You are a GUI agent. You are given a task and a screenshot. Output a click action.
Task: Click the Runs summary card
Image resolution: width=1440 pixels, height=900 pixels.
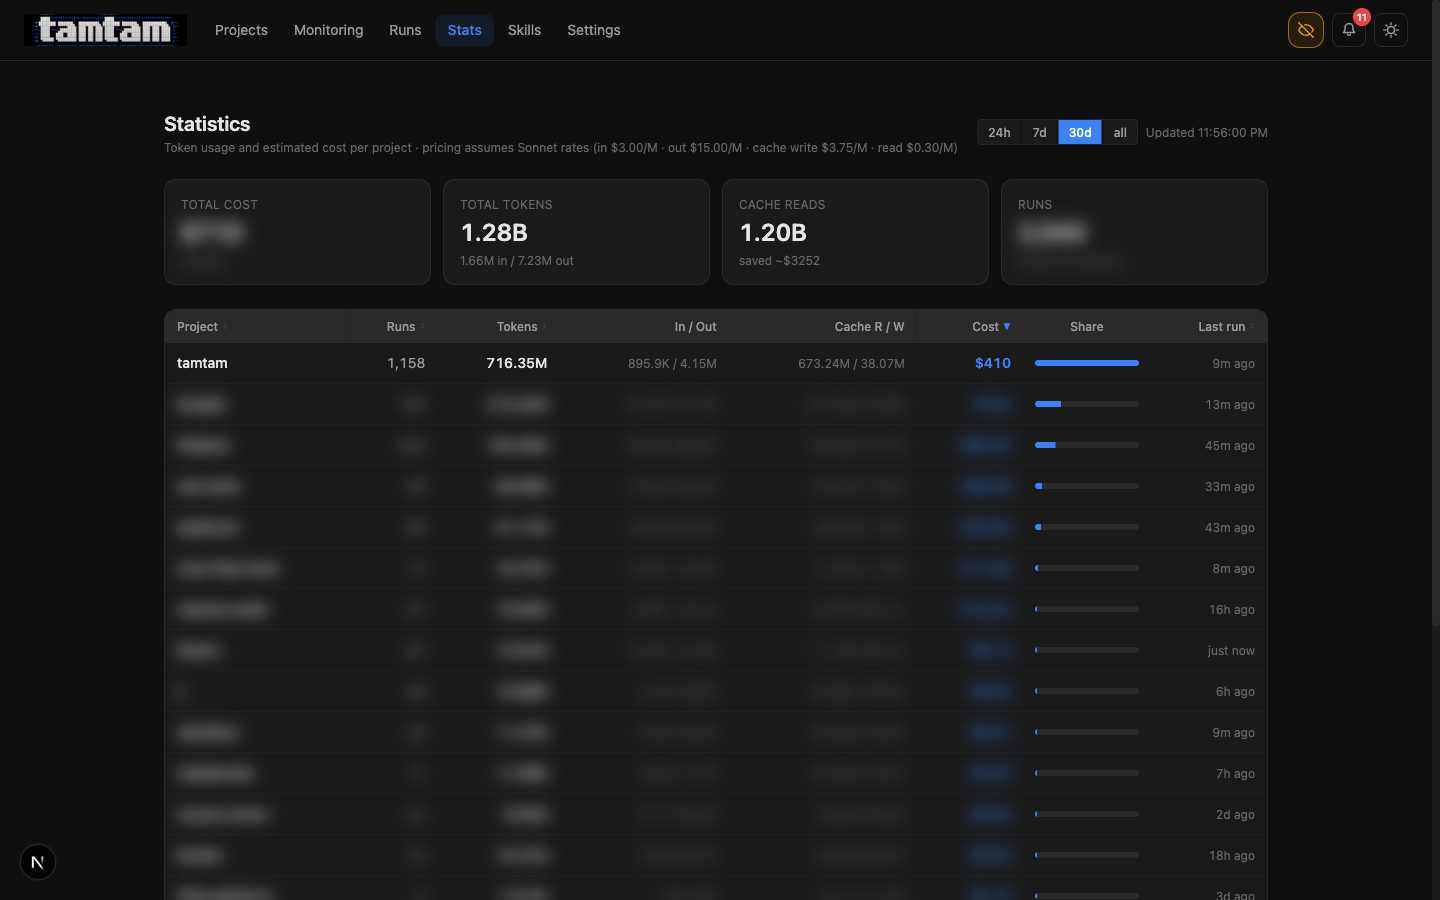(x=1134, y=232)
